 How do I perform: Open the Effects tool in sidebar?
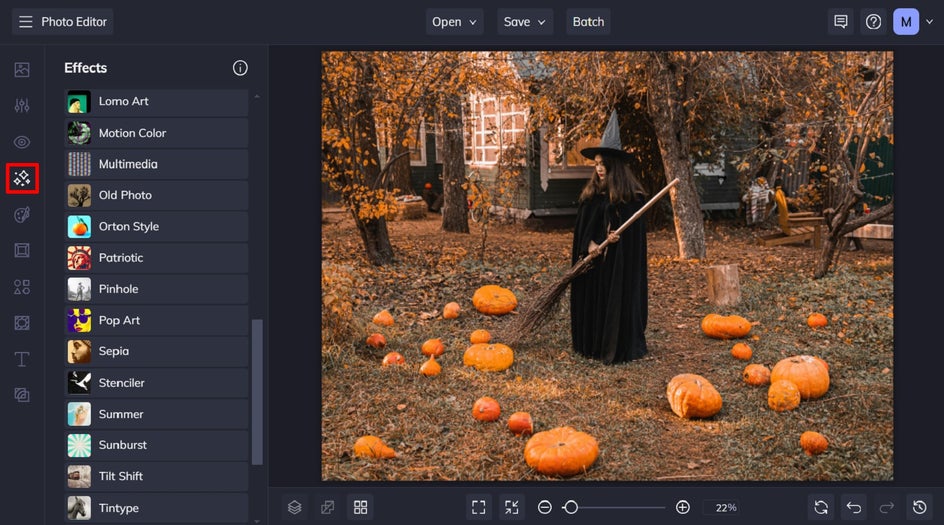point(22,179)
